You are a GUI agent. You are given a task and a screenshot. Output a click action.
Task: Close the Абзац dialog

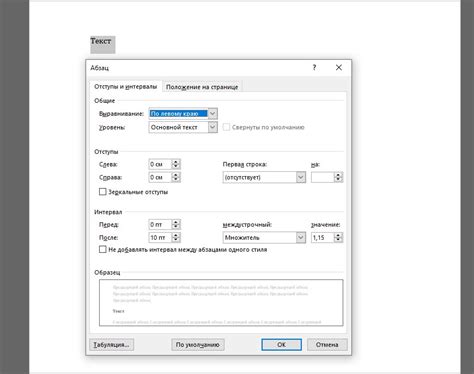click(339, 68)
